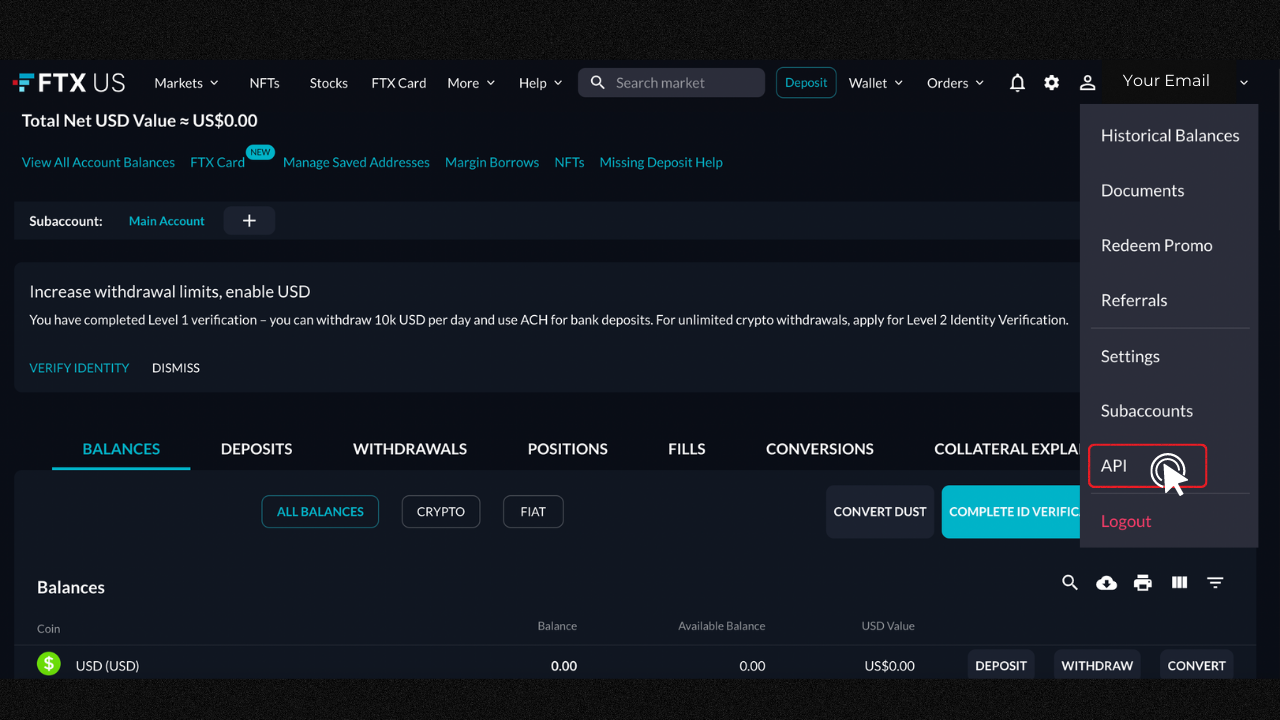Open Missing Deposit Help link
1280x720 pixels.
661,162
